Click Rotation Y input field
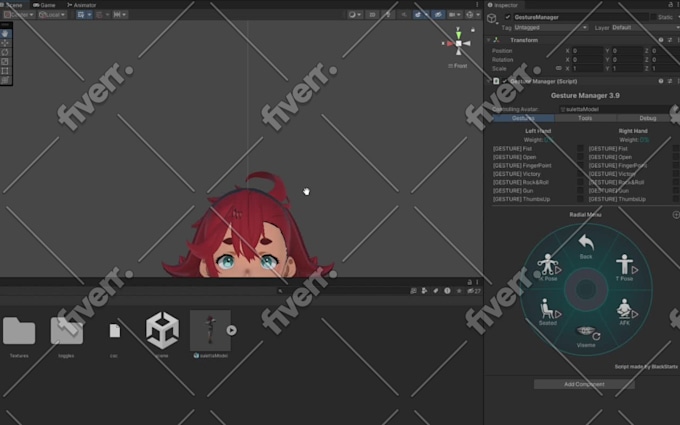Screen dimensions: 680x425 (627, 59)
